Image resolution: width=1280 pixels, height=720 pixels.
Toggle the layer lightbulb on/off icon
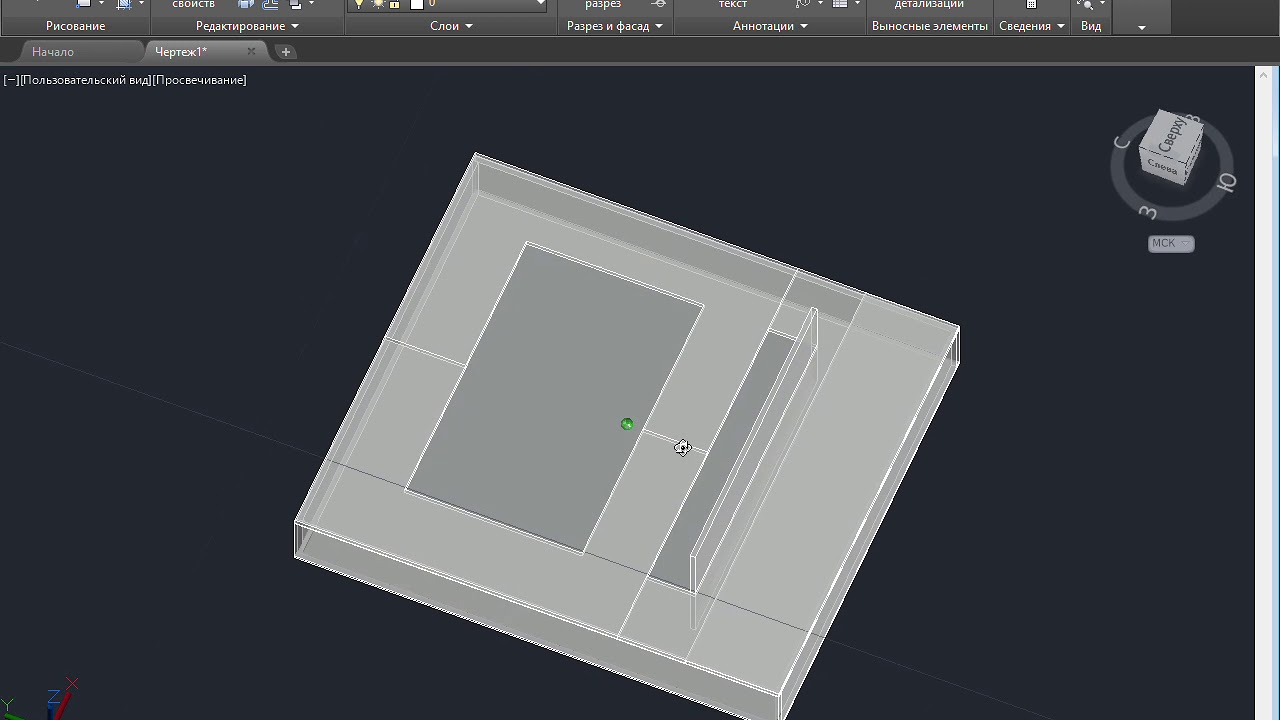pos(359,4)
